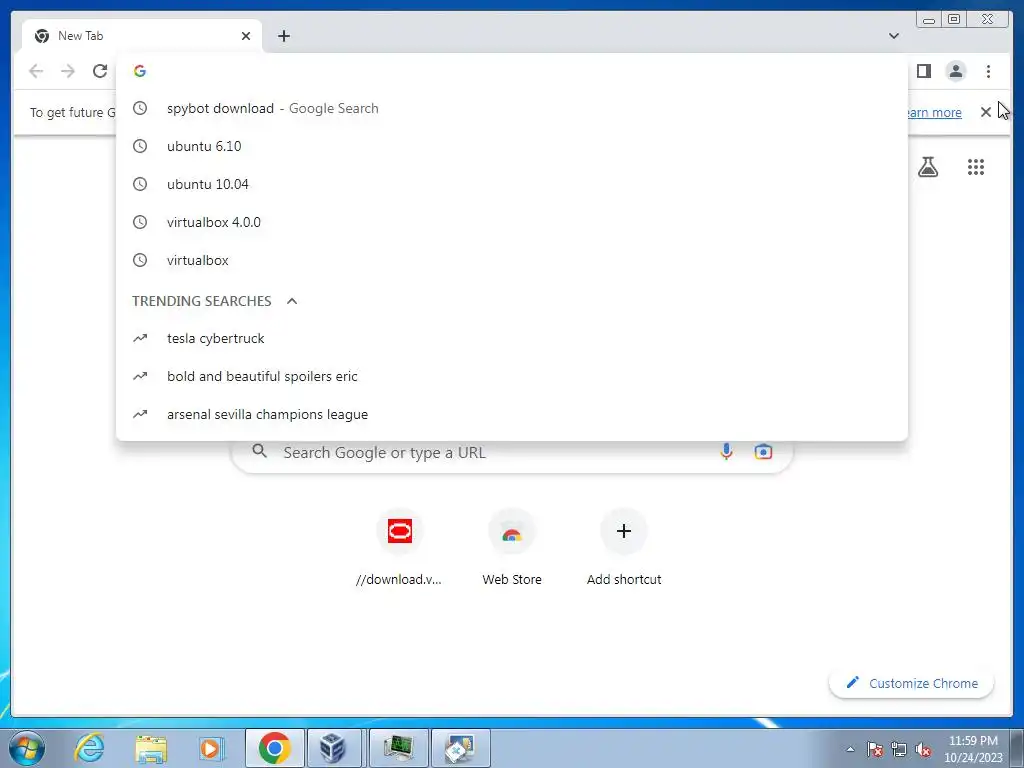
Task: Open the monitor application on the taskbar
Action: pyautogui.click(x=398, y=748)
